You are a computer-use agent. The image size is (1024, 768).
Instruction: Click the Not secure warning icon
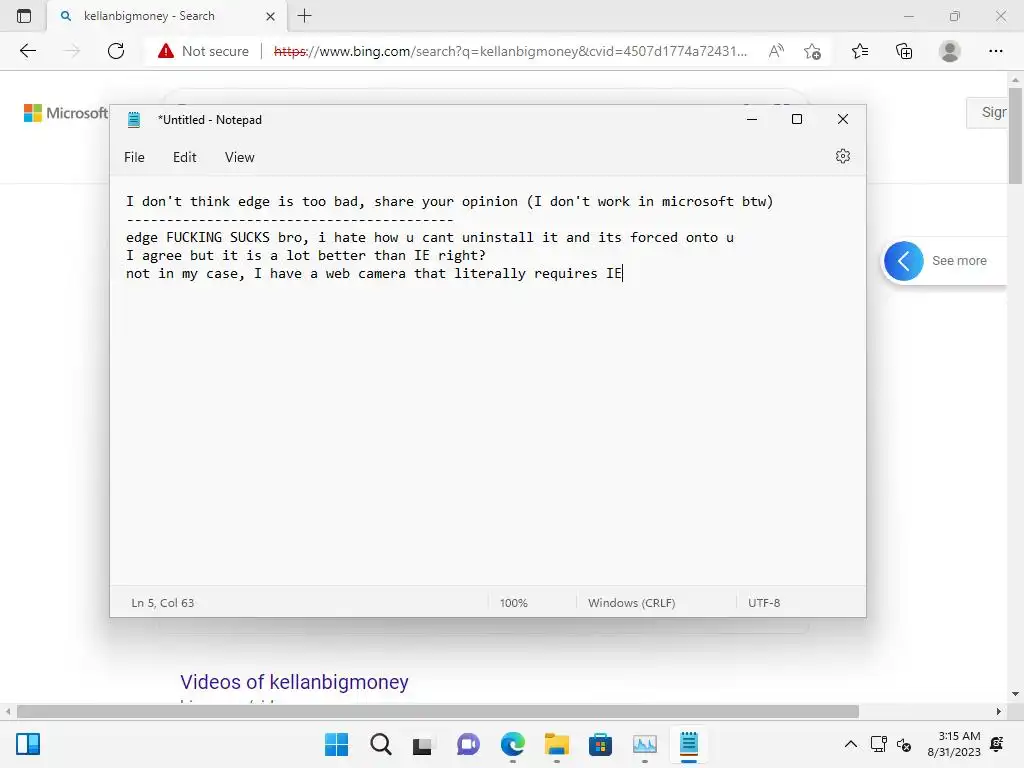pos(166,51)
